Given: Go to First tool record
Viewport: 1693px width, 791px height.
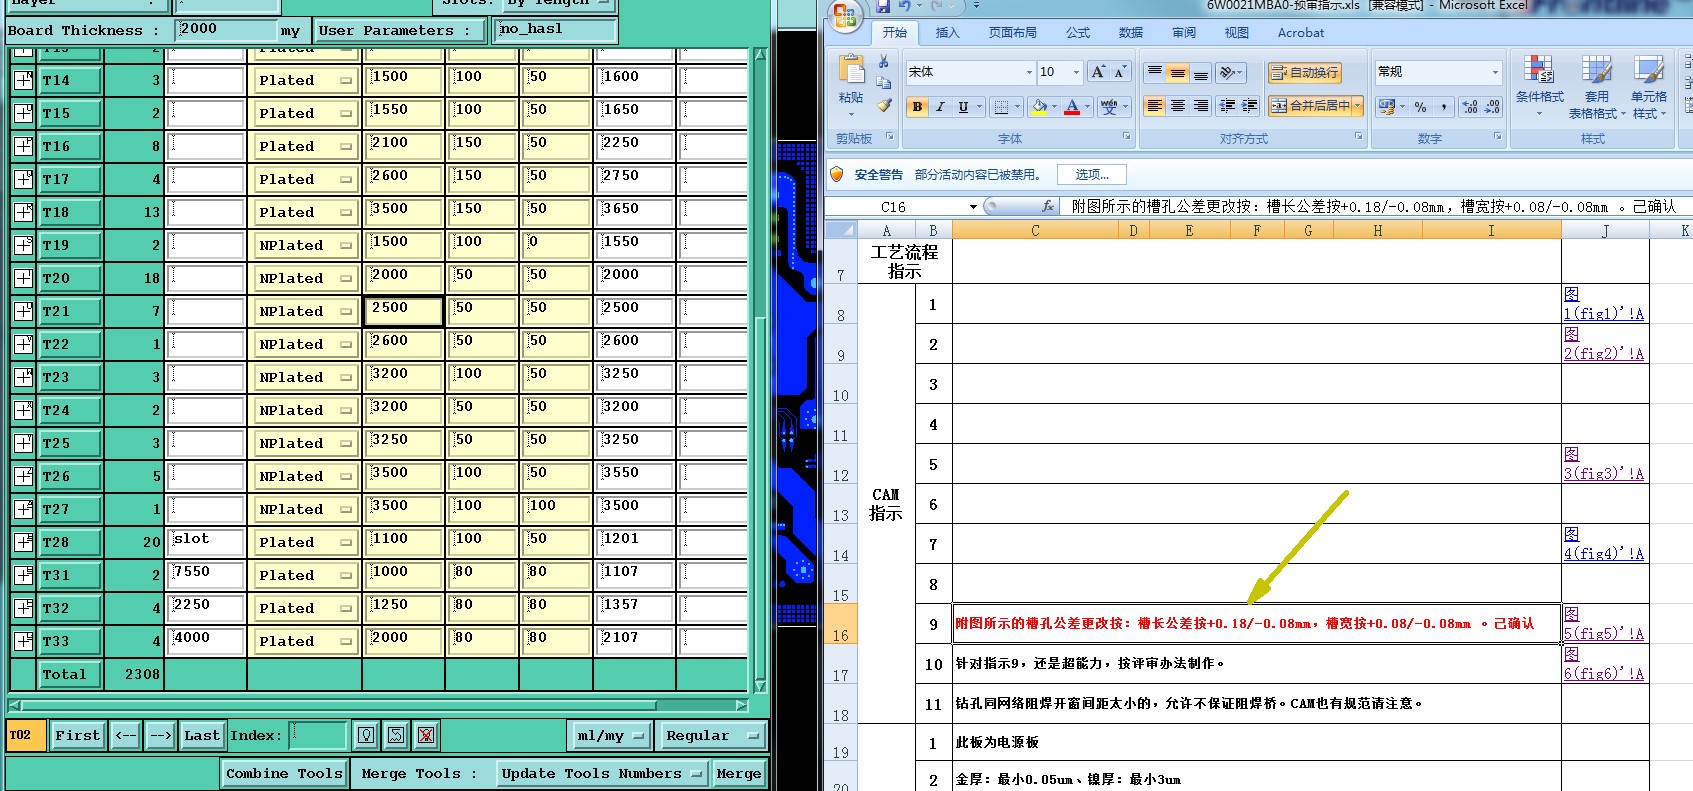Looking at the screenshot, I should (x=78, y=735).
